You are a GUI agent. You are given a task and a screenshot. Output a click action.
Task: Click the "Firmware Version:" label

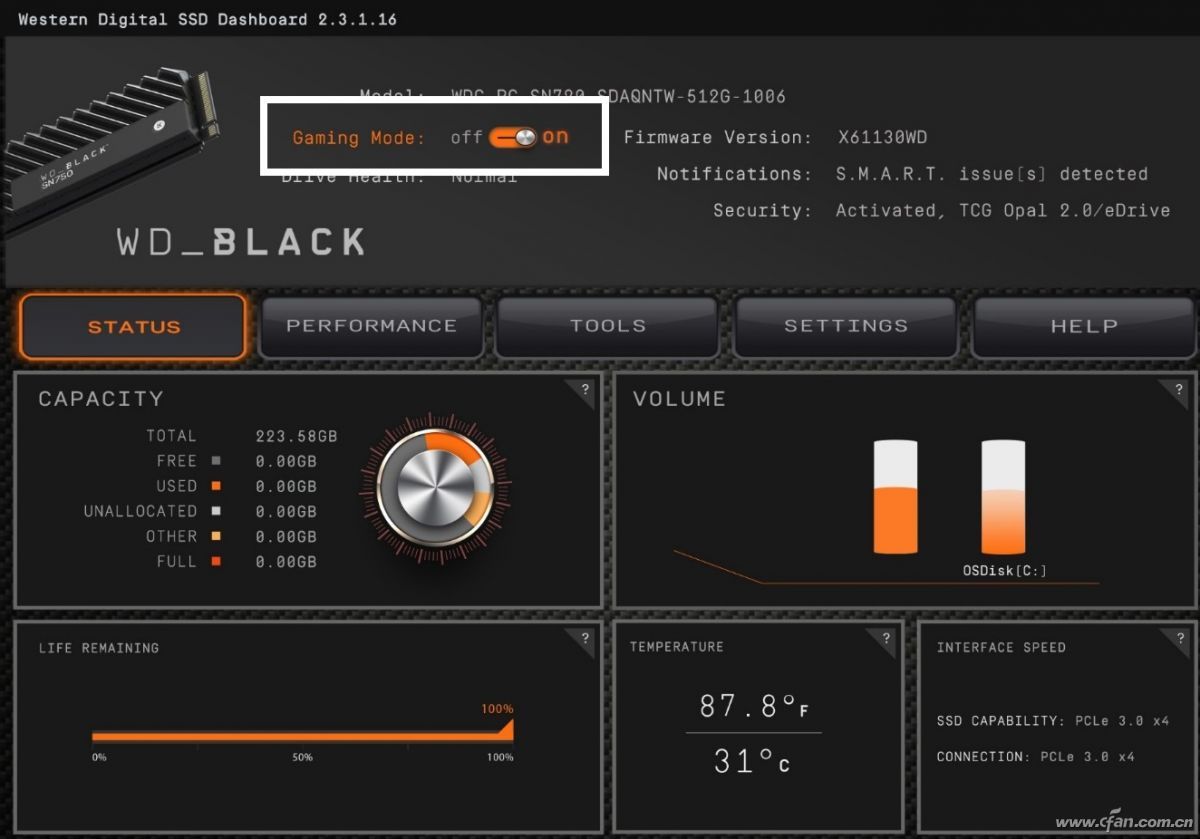[x=718, y=137]
